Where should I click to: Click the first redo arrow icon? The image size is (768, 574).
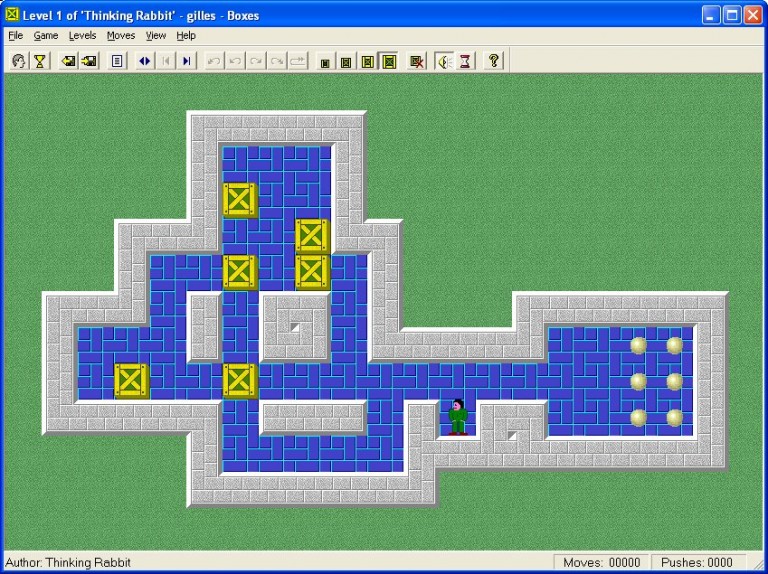256,61
